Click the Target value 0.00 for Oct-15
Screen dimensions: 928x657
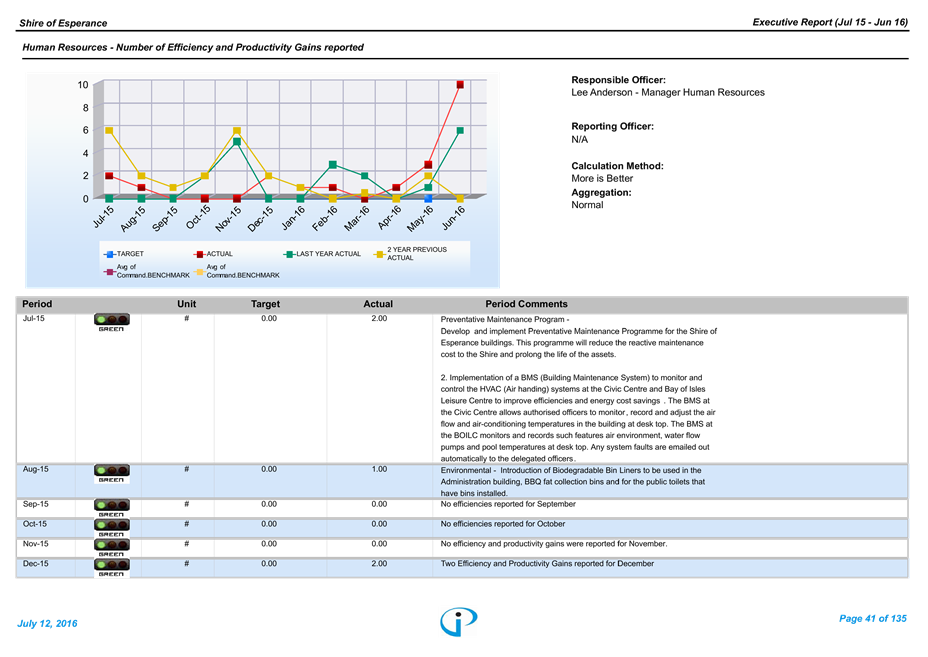pos(269,524)
